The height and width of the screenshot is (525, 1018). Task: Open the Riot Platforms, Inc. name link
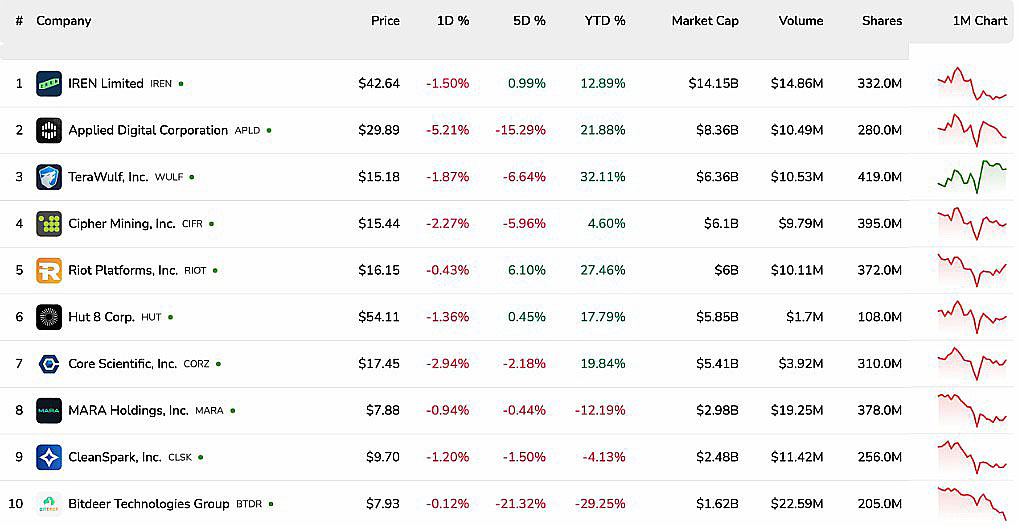click(123, 271)
